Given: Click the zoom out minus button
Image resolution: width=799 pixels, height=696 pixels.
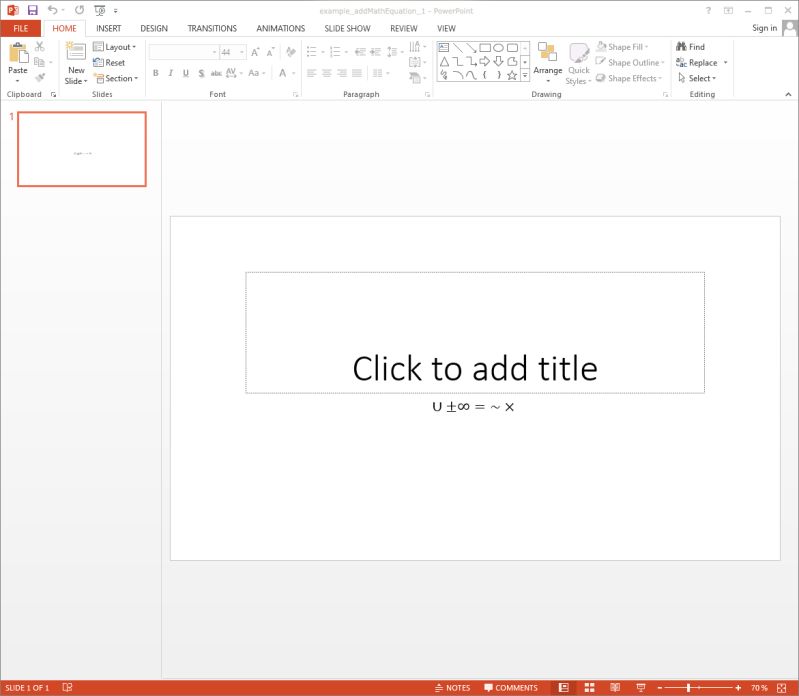Looking at the screenshot, I should [x=659, y=687].
